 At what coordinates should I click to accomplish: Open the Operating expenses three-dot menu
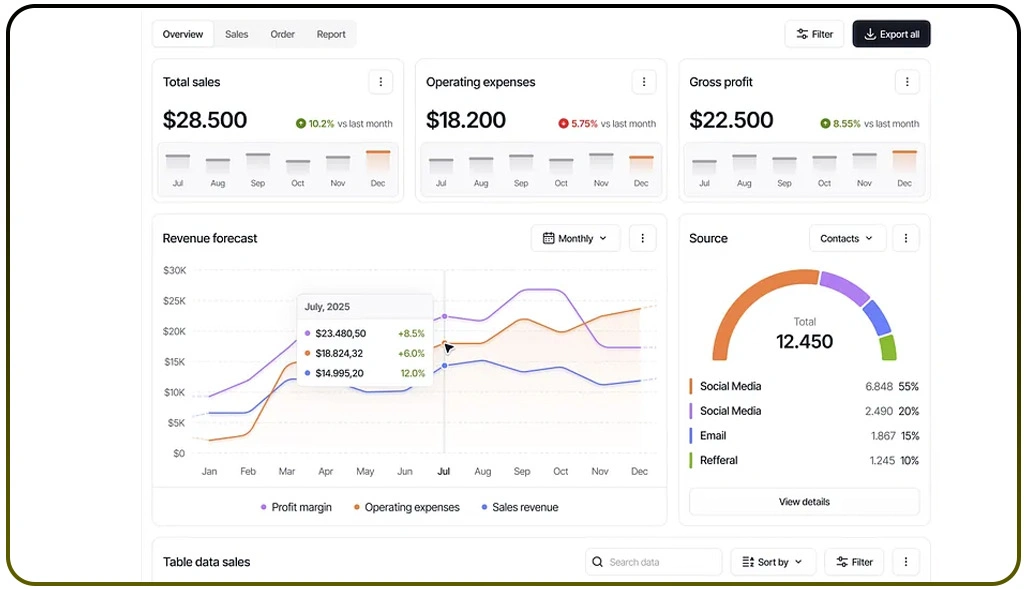pos(644,82)
